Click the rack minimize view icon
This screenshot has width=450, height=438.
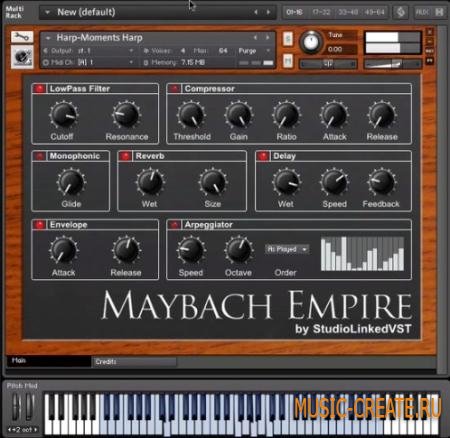439,12
